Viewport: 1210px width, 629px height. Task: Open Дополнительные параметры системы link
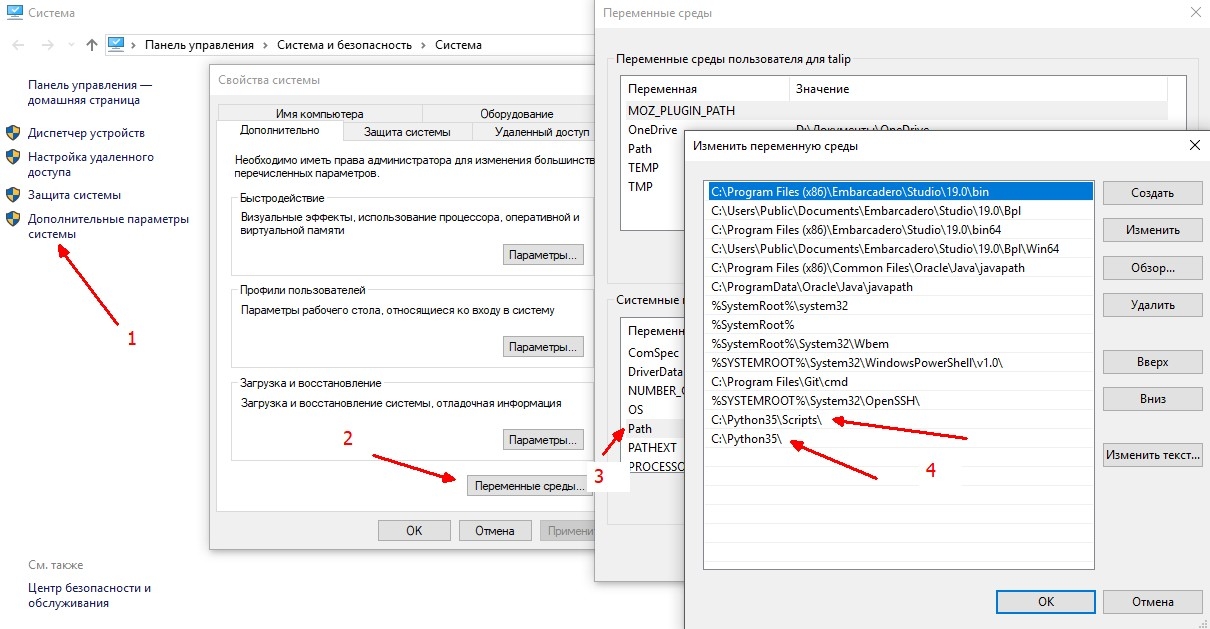pos(107,226)
